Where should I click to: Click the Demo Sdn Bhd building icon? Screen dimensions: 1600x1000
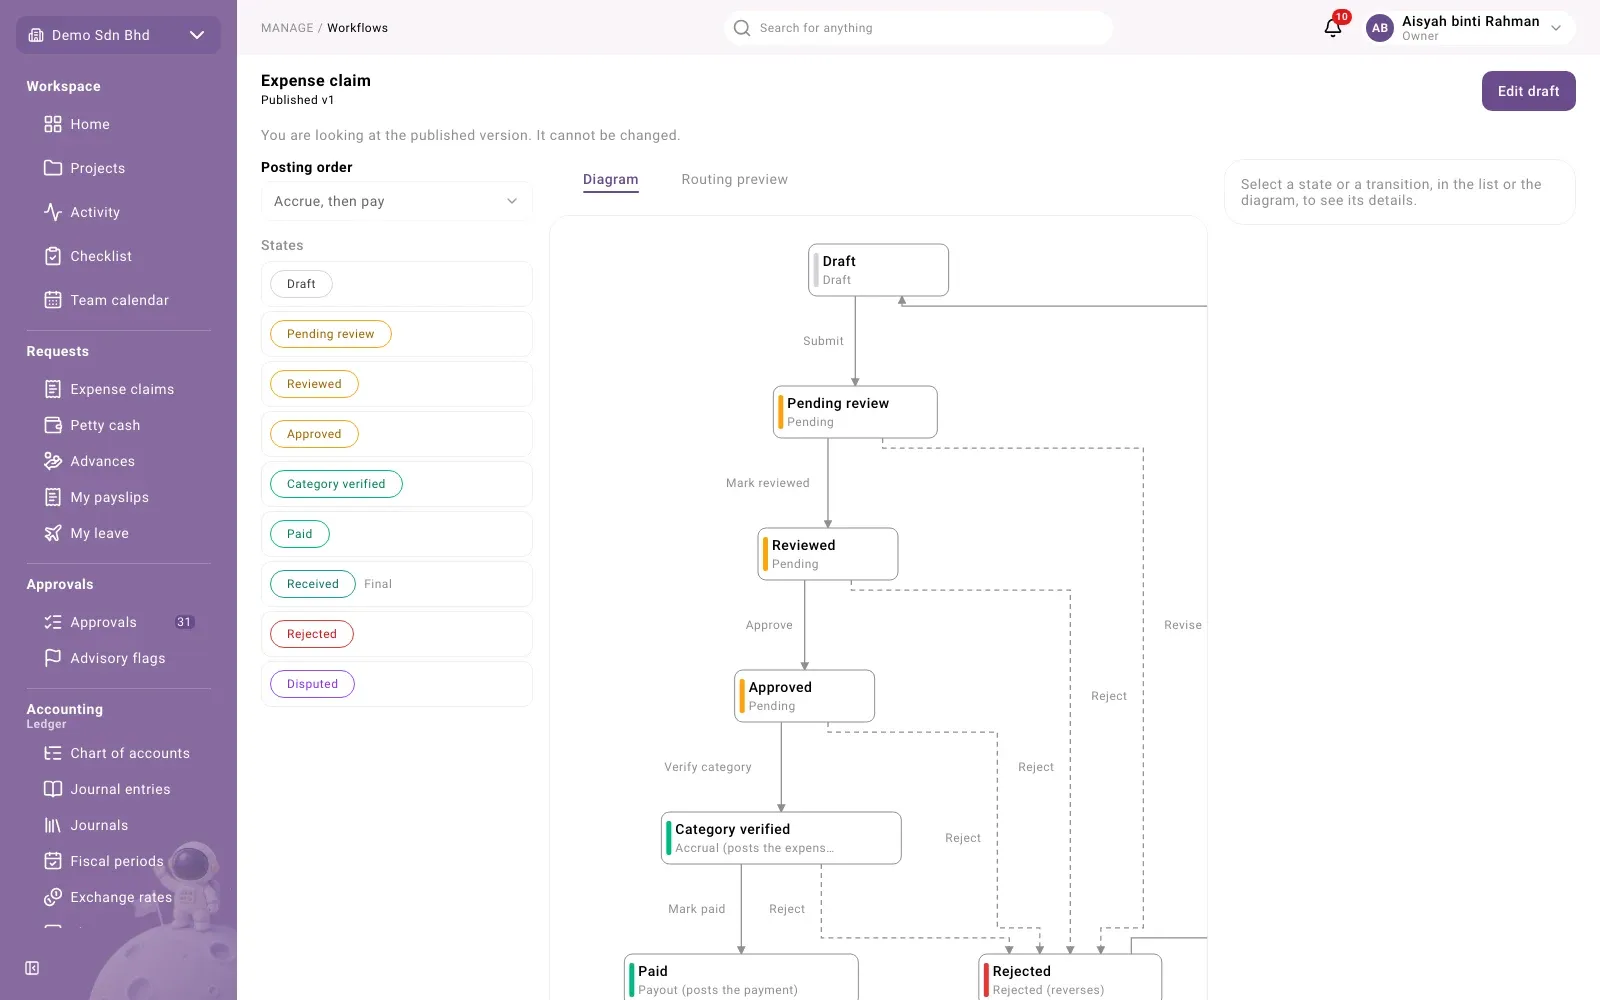pos(36,35)
